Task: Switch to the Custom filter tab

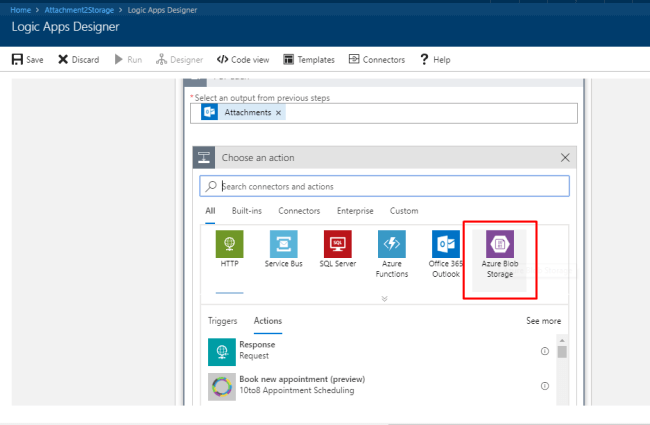Action: click(404, 211)
